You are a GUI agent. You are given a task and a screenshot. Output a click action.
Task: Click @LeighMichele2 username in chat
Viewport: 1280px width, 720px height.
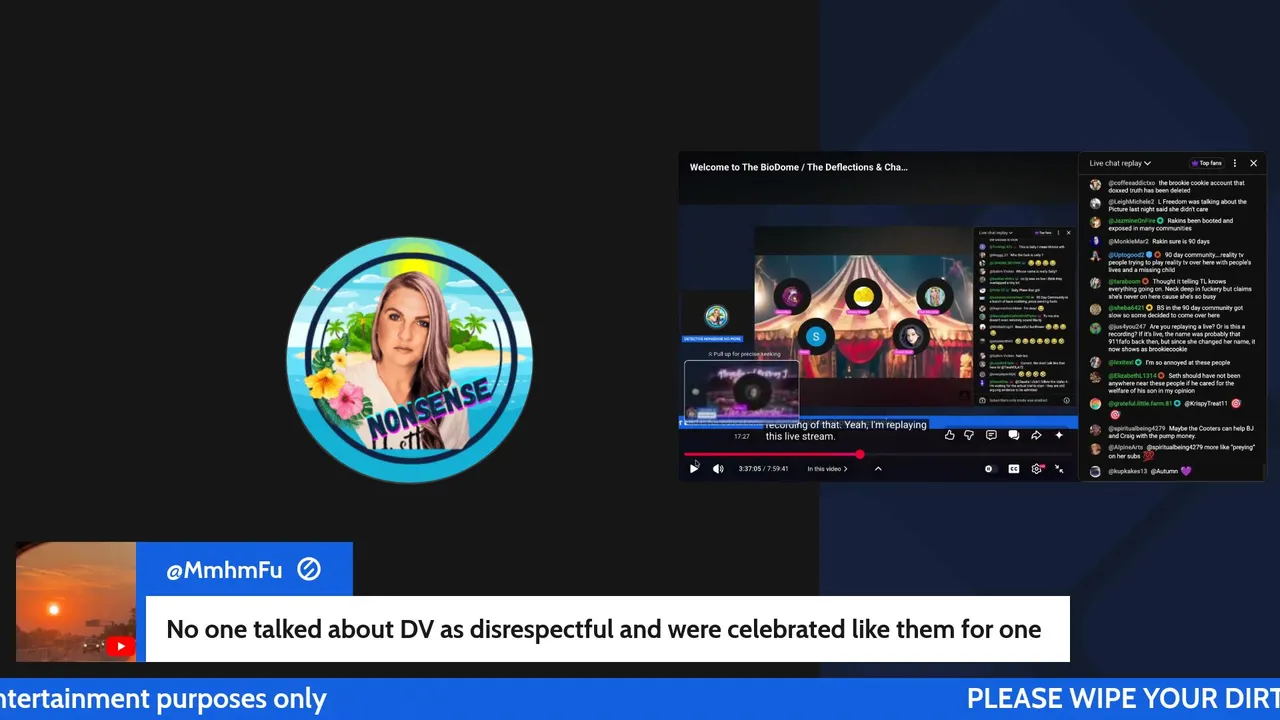point(1130,202)
